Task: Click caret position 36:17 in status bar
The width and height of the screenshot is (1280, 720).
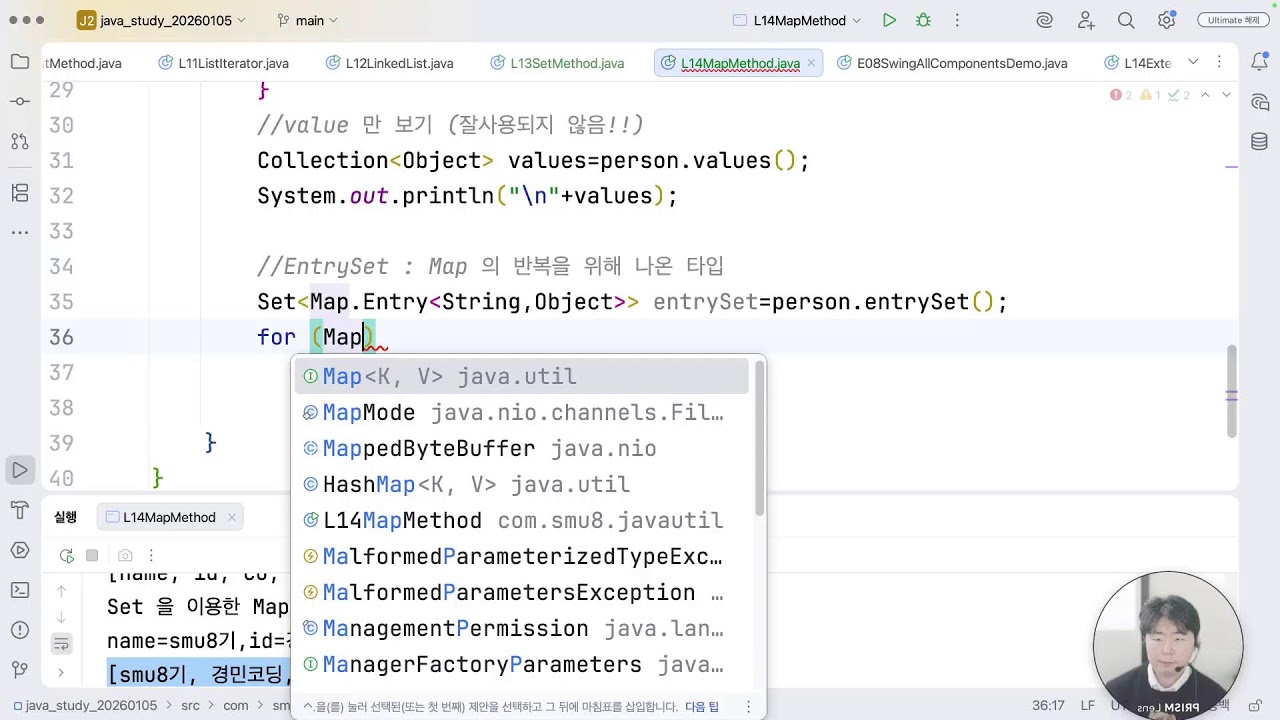Action: [1048, 705]
